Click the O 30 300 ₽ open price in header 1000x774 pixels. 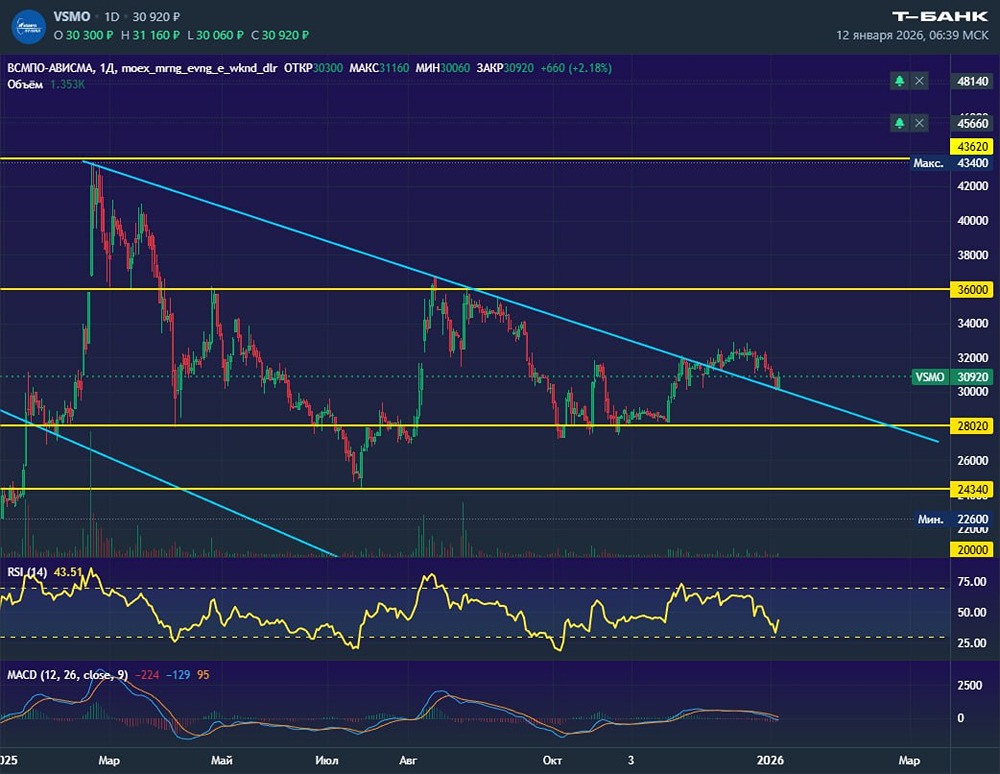click(83, 35)
